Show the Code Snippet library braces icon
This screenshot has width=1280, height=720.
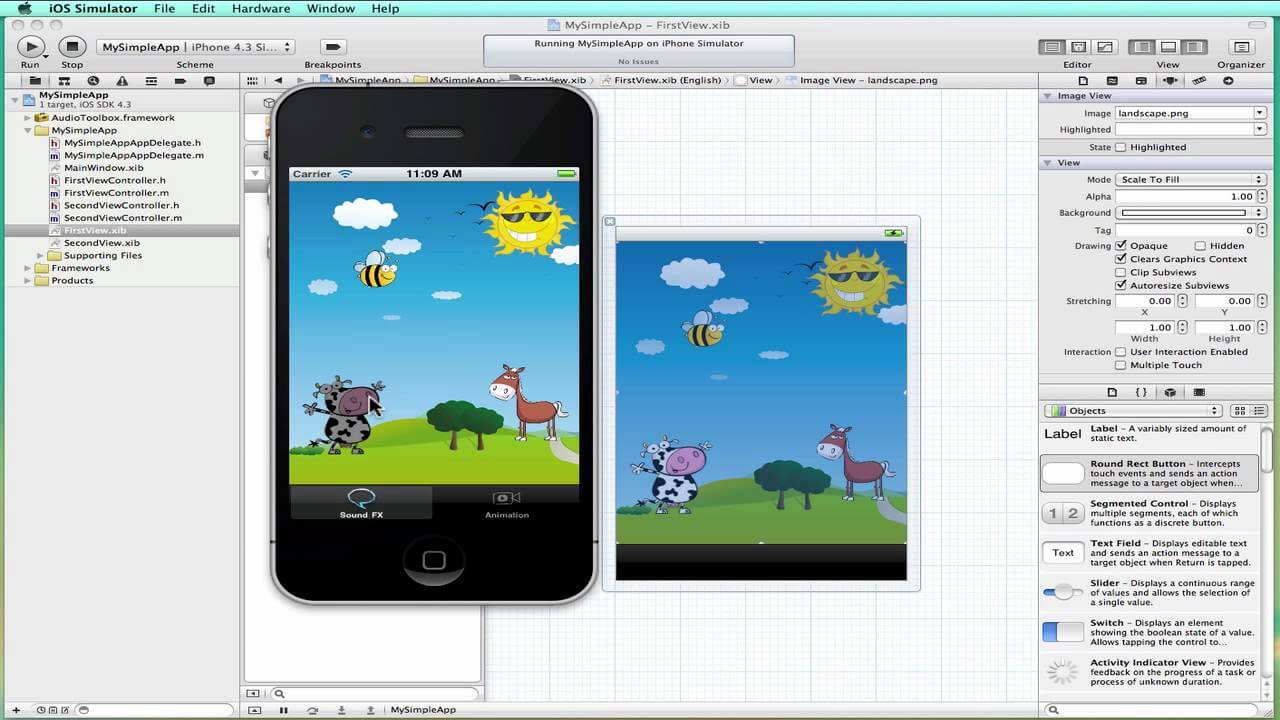(x=1141, y=392)
